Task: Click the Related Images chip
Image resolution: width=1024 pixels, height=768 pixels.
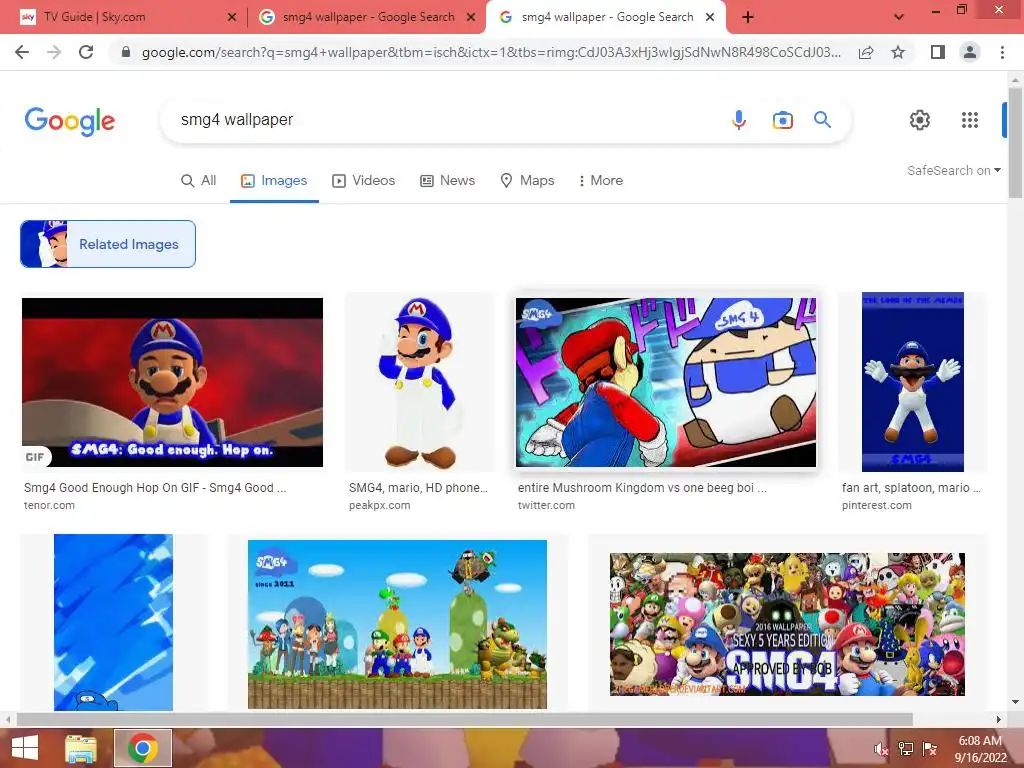Action: (x=108, y=244)
